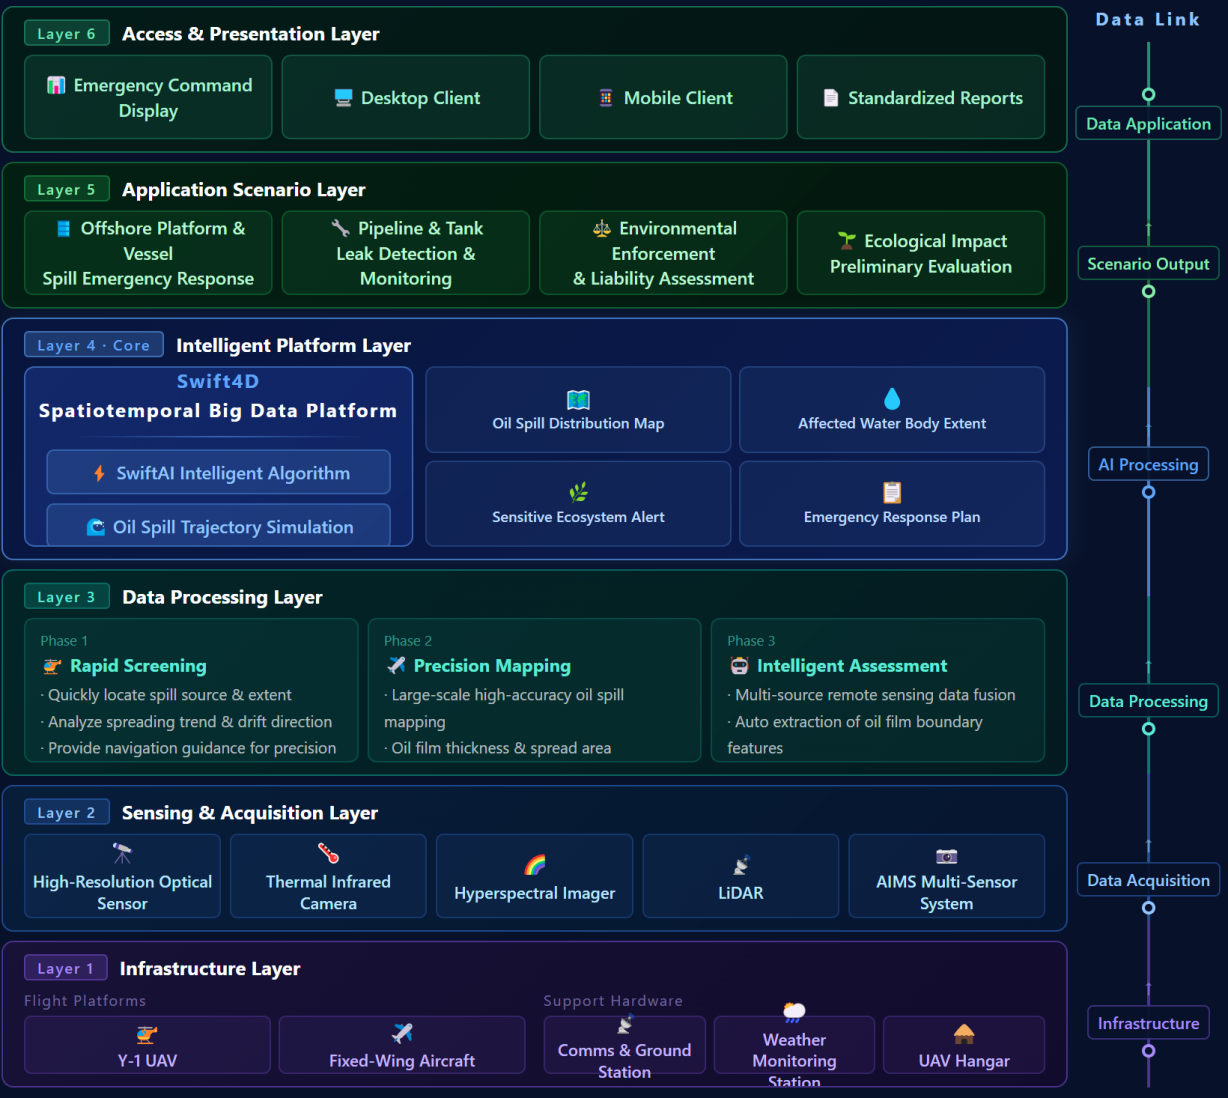Open Oil Spill Trajectory Simulation
Viewport: 1228px width, 1098px height.
click(x=218, y=527)
